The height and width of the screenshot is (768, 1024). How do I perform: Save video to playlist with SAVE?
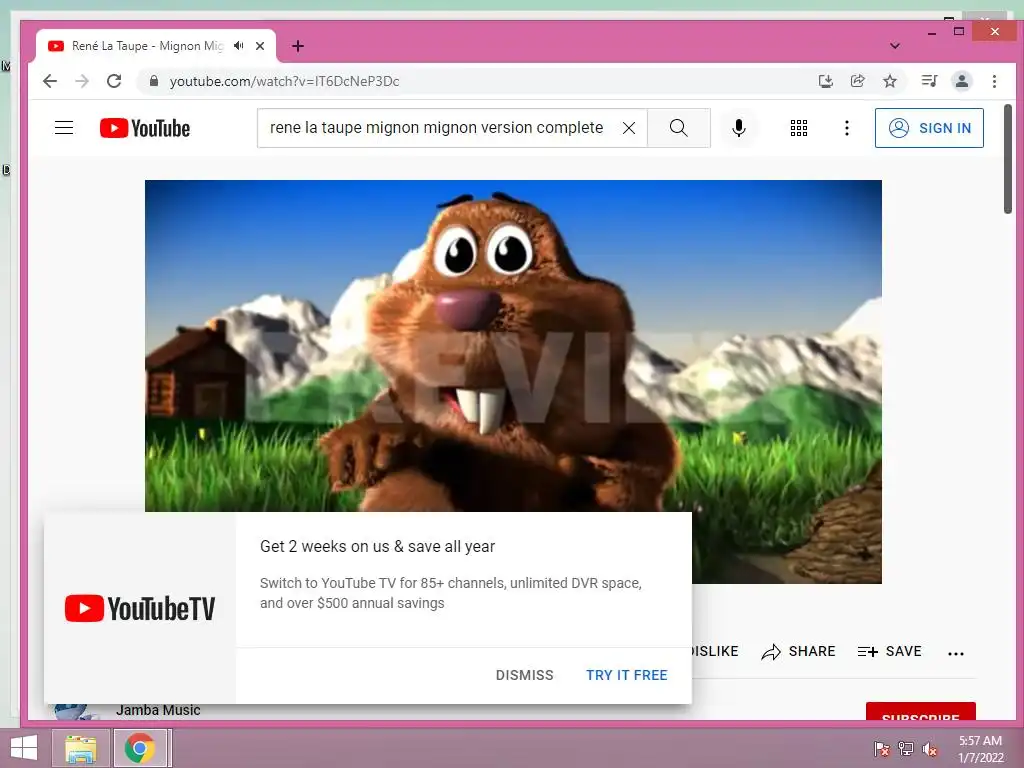(x=889, y=651)
